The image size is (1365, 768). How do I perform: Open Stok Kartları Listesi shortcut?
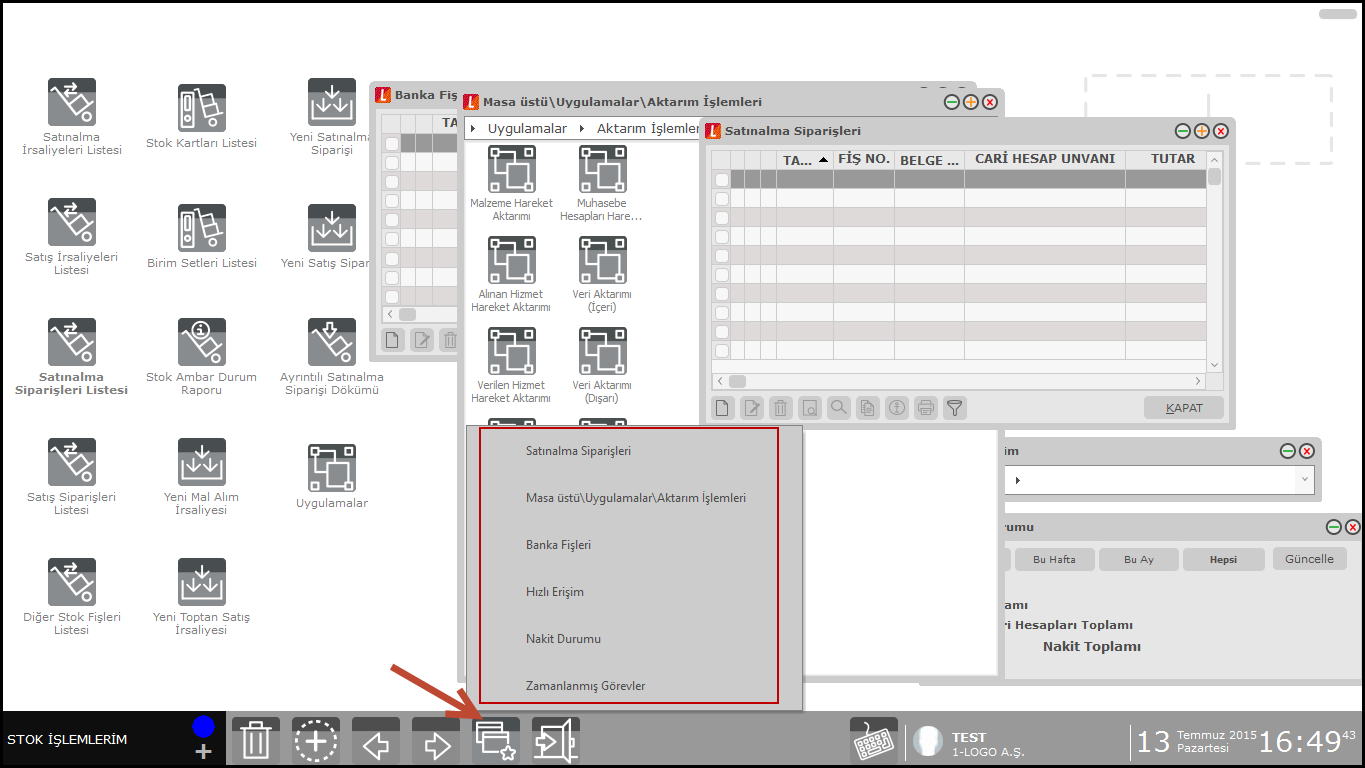tap(202, 109)
